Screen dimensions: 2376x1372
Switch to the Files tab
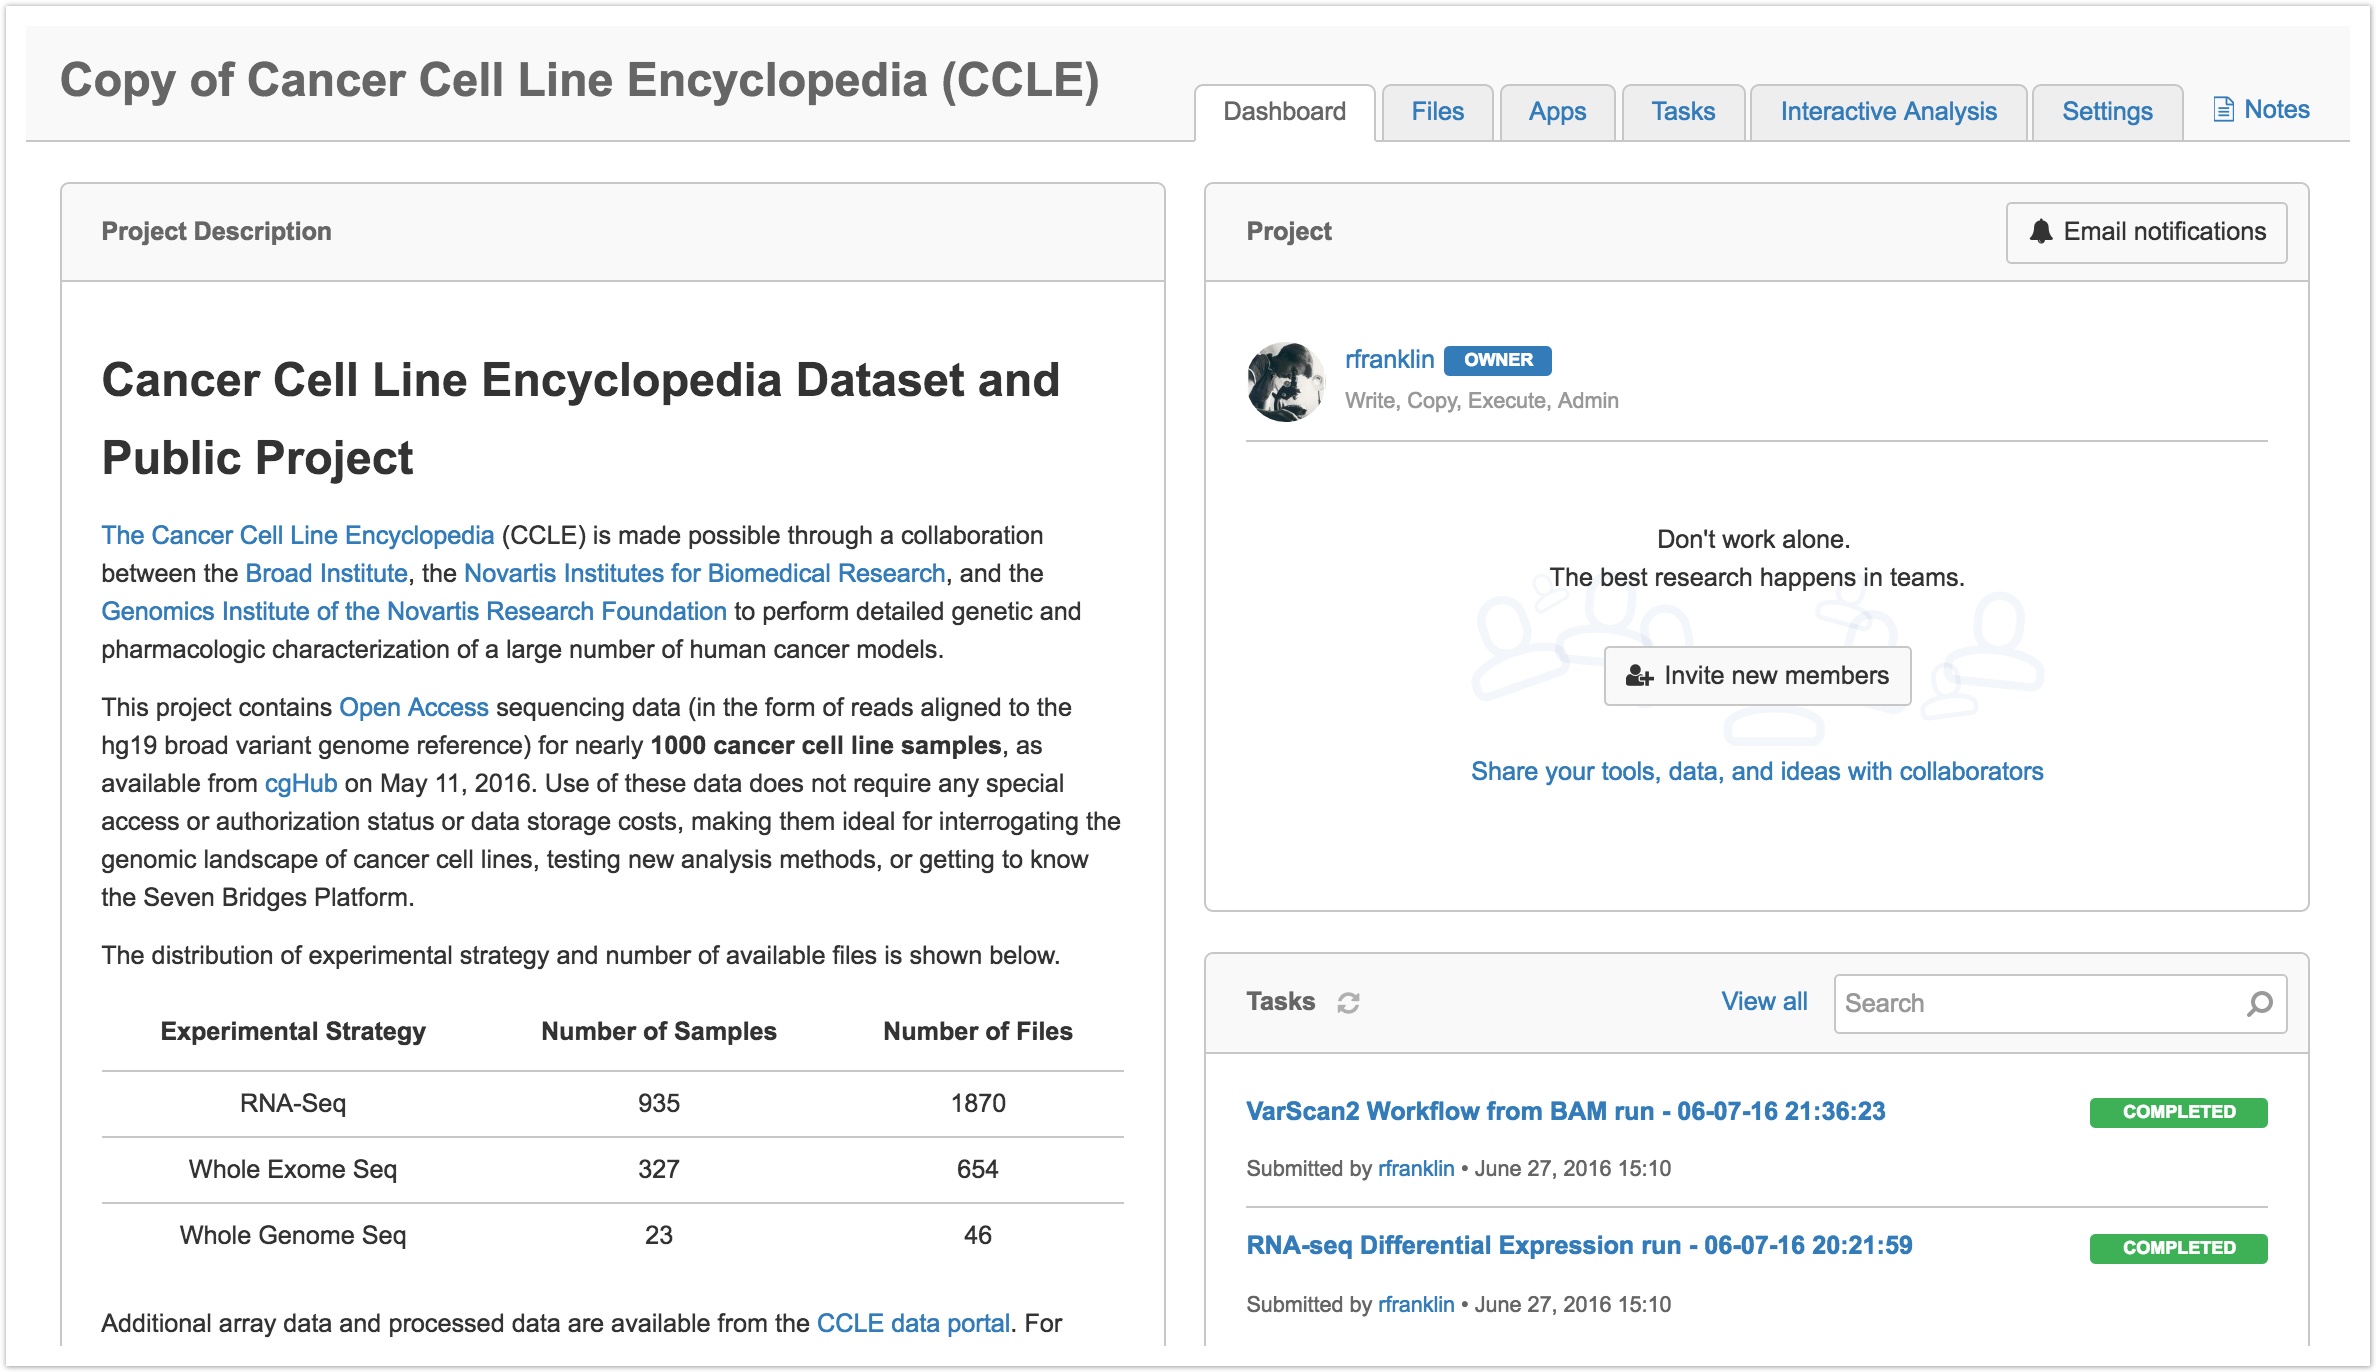(x=1437, y=112)
